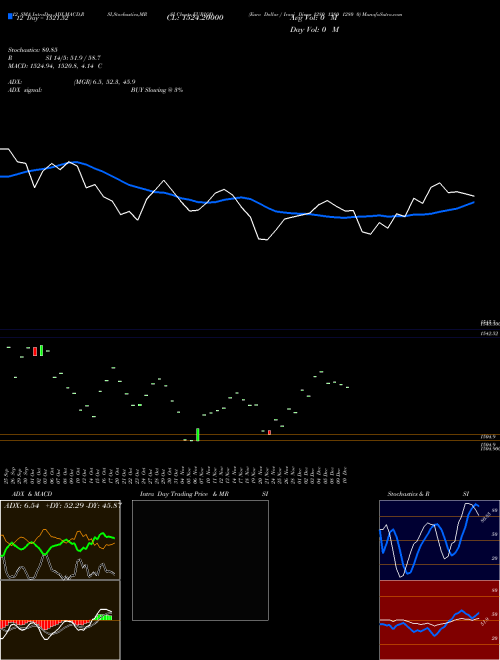Click the 'CL: 1524.20000' close price text
Screen dimensions: 500x660
(x=195, y=18)
